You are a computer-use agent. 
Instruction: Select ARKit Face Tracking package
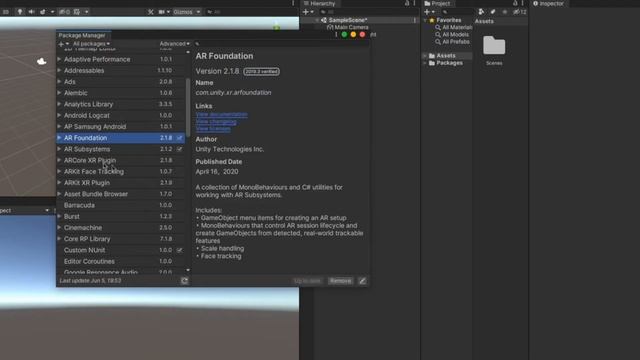[121, 171]
